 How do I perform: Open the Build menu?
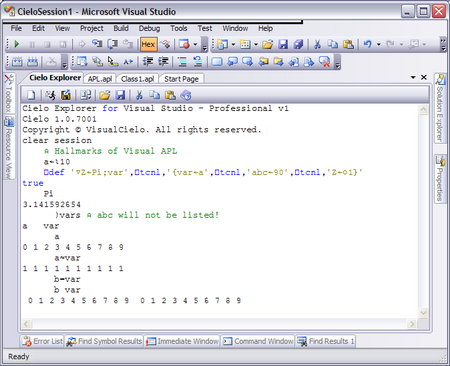[121, 28]
